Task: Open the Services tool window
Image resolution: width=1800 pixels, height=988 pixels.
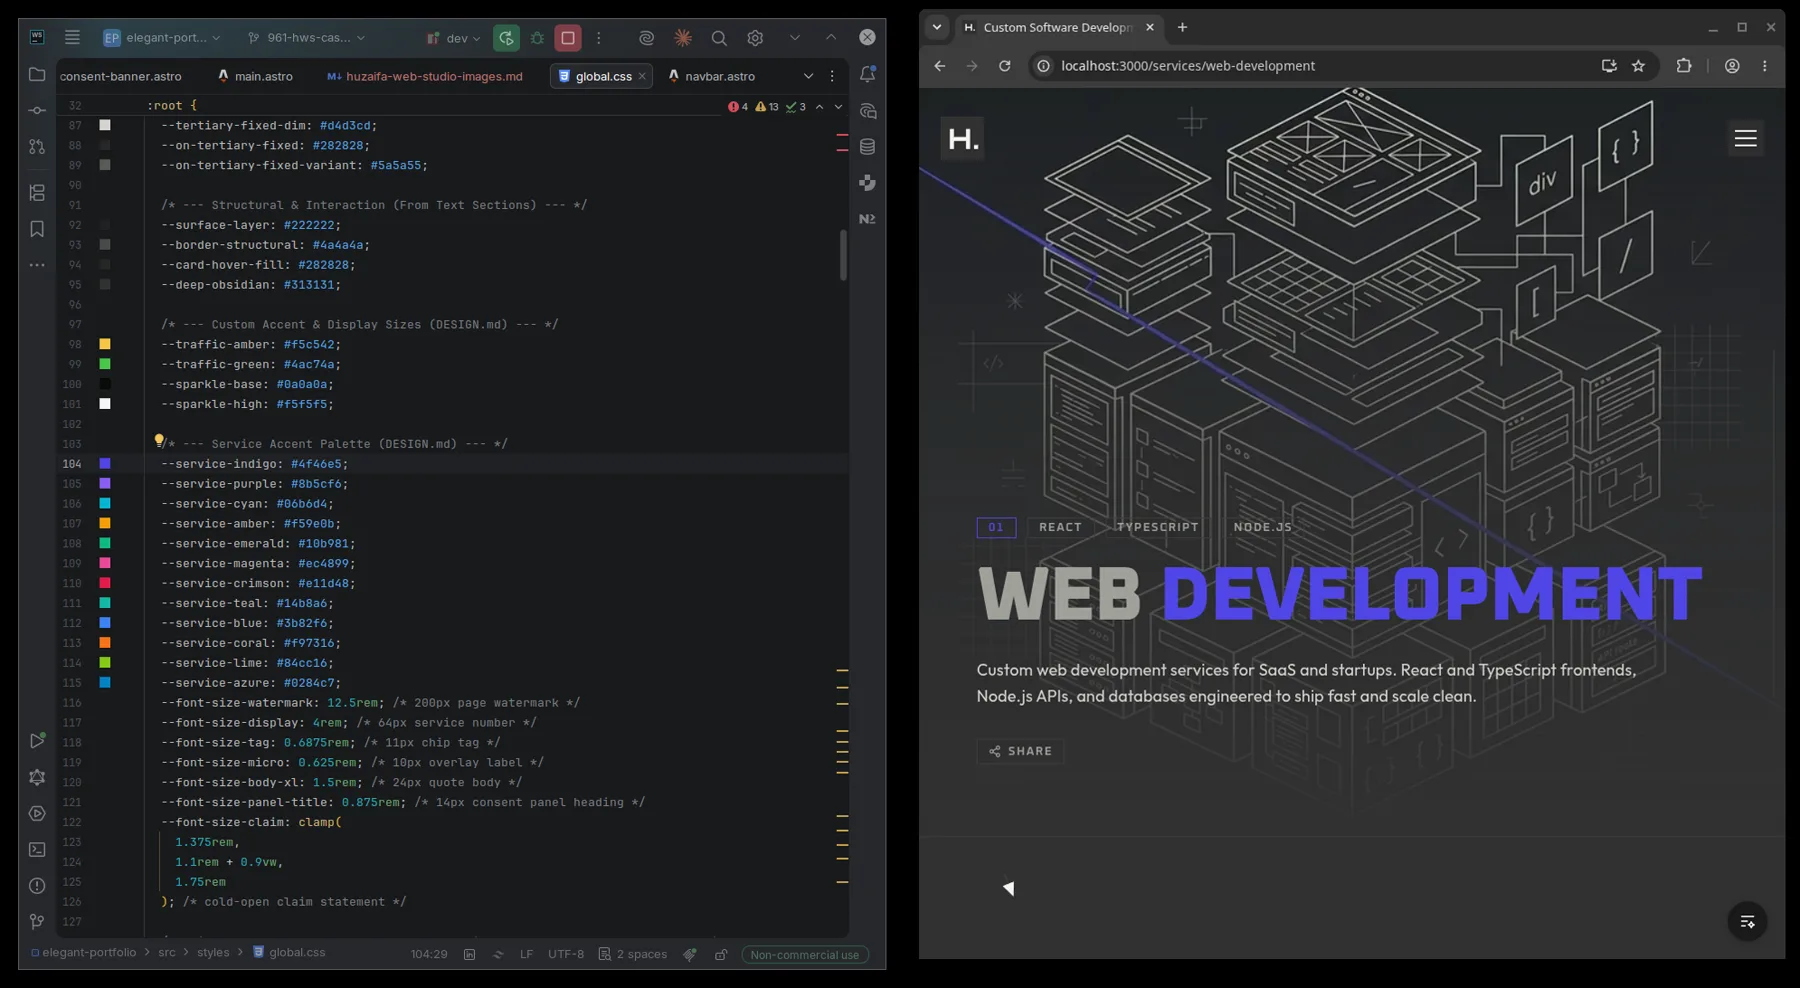Action: click(x=37, y=813)
